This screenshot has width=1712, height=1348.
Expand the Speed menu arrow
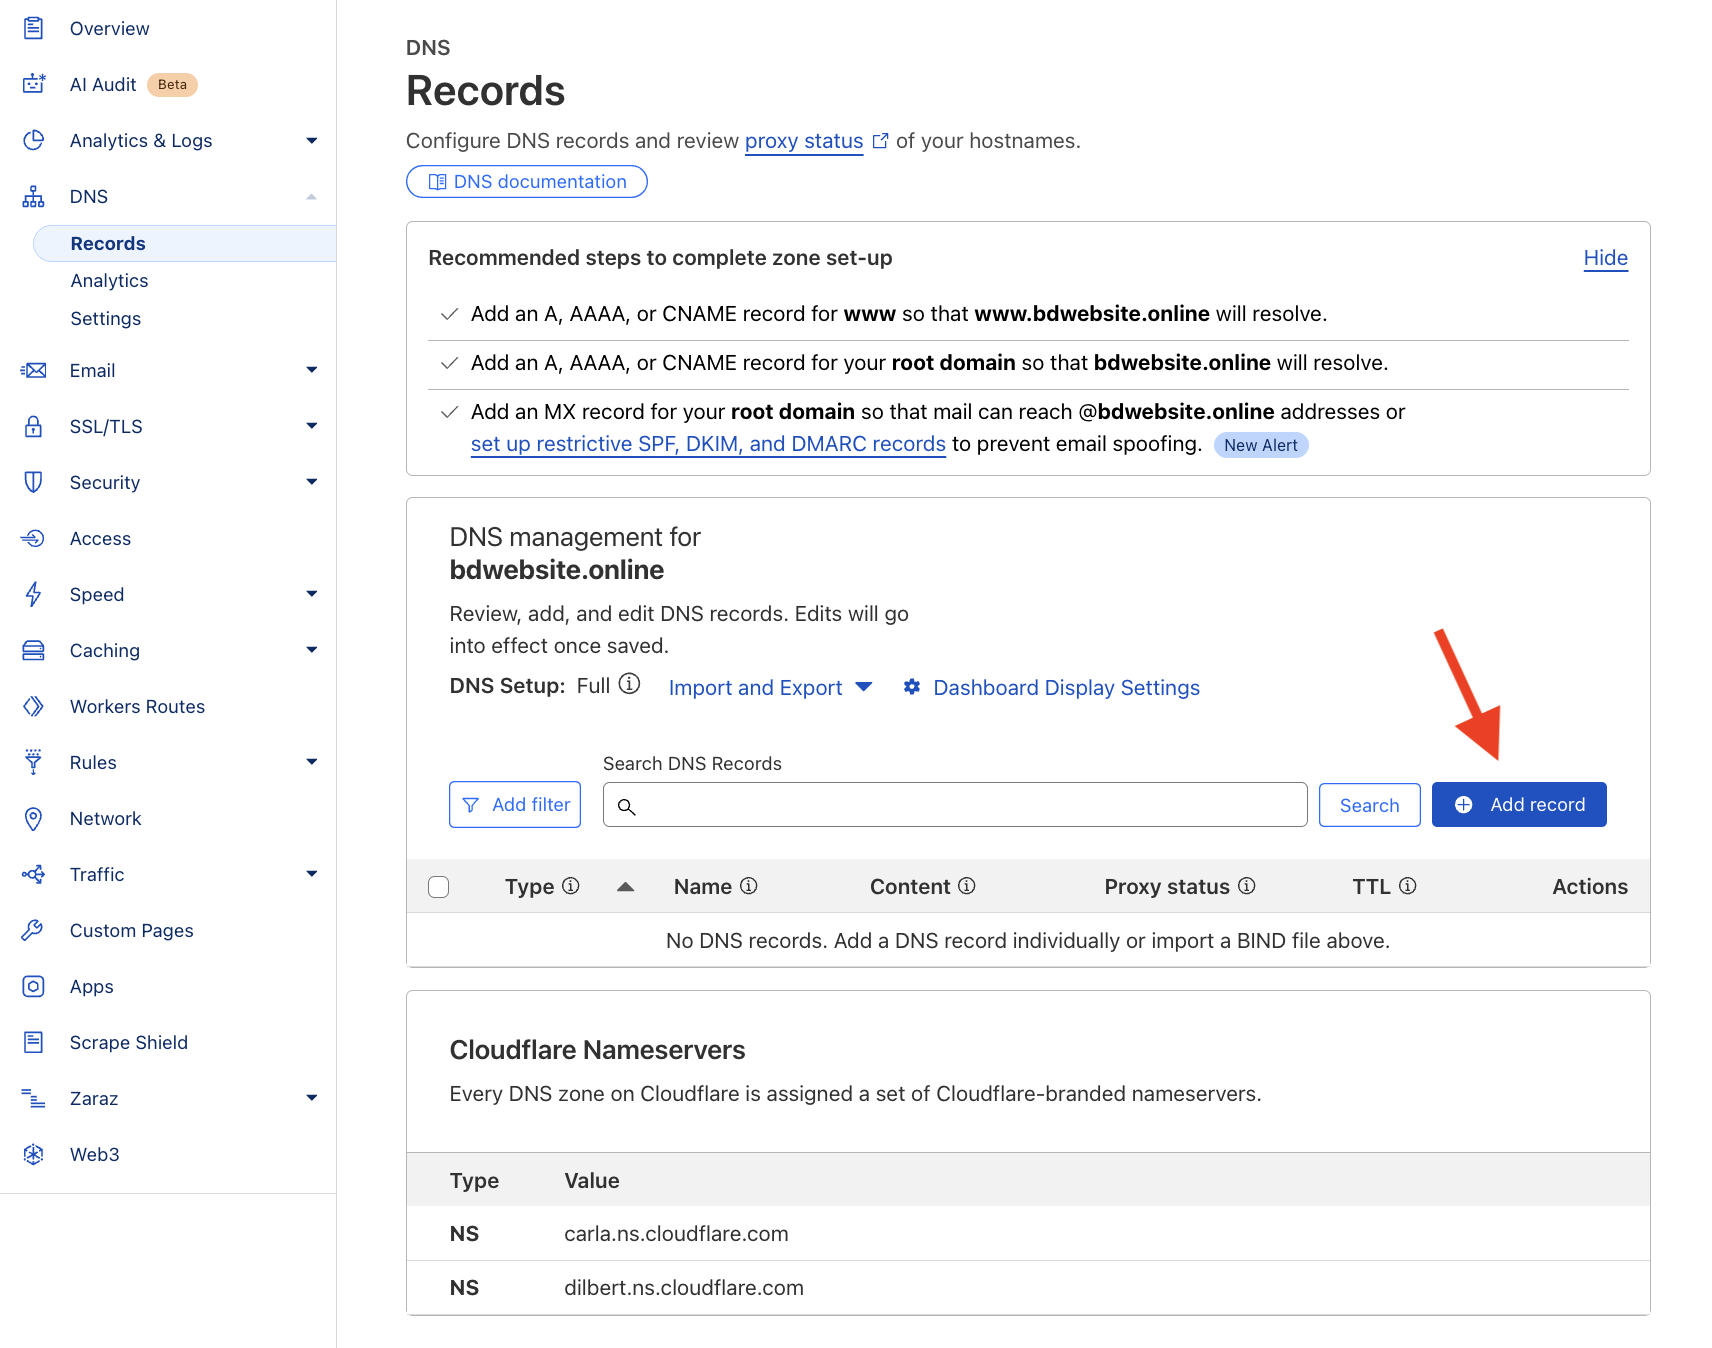(312, 594)
